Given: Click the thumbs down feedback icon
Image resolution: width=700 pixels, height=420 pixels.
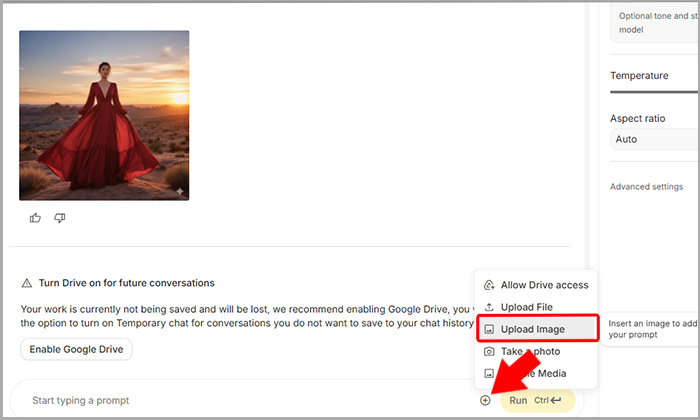Looking at the screenshot, I should (60, 217).
